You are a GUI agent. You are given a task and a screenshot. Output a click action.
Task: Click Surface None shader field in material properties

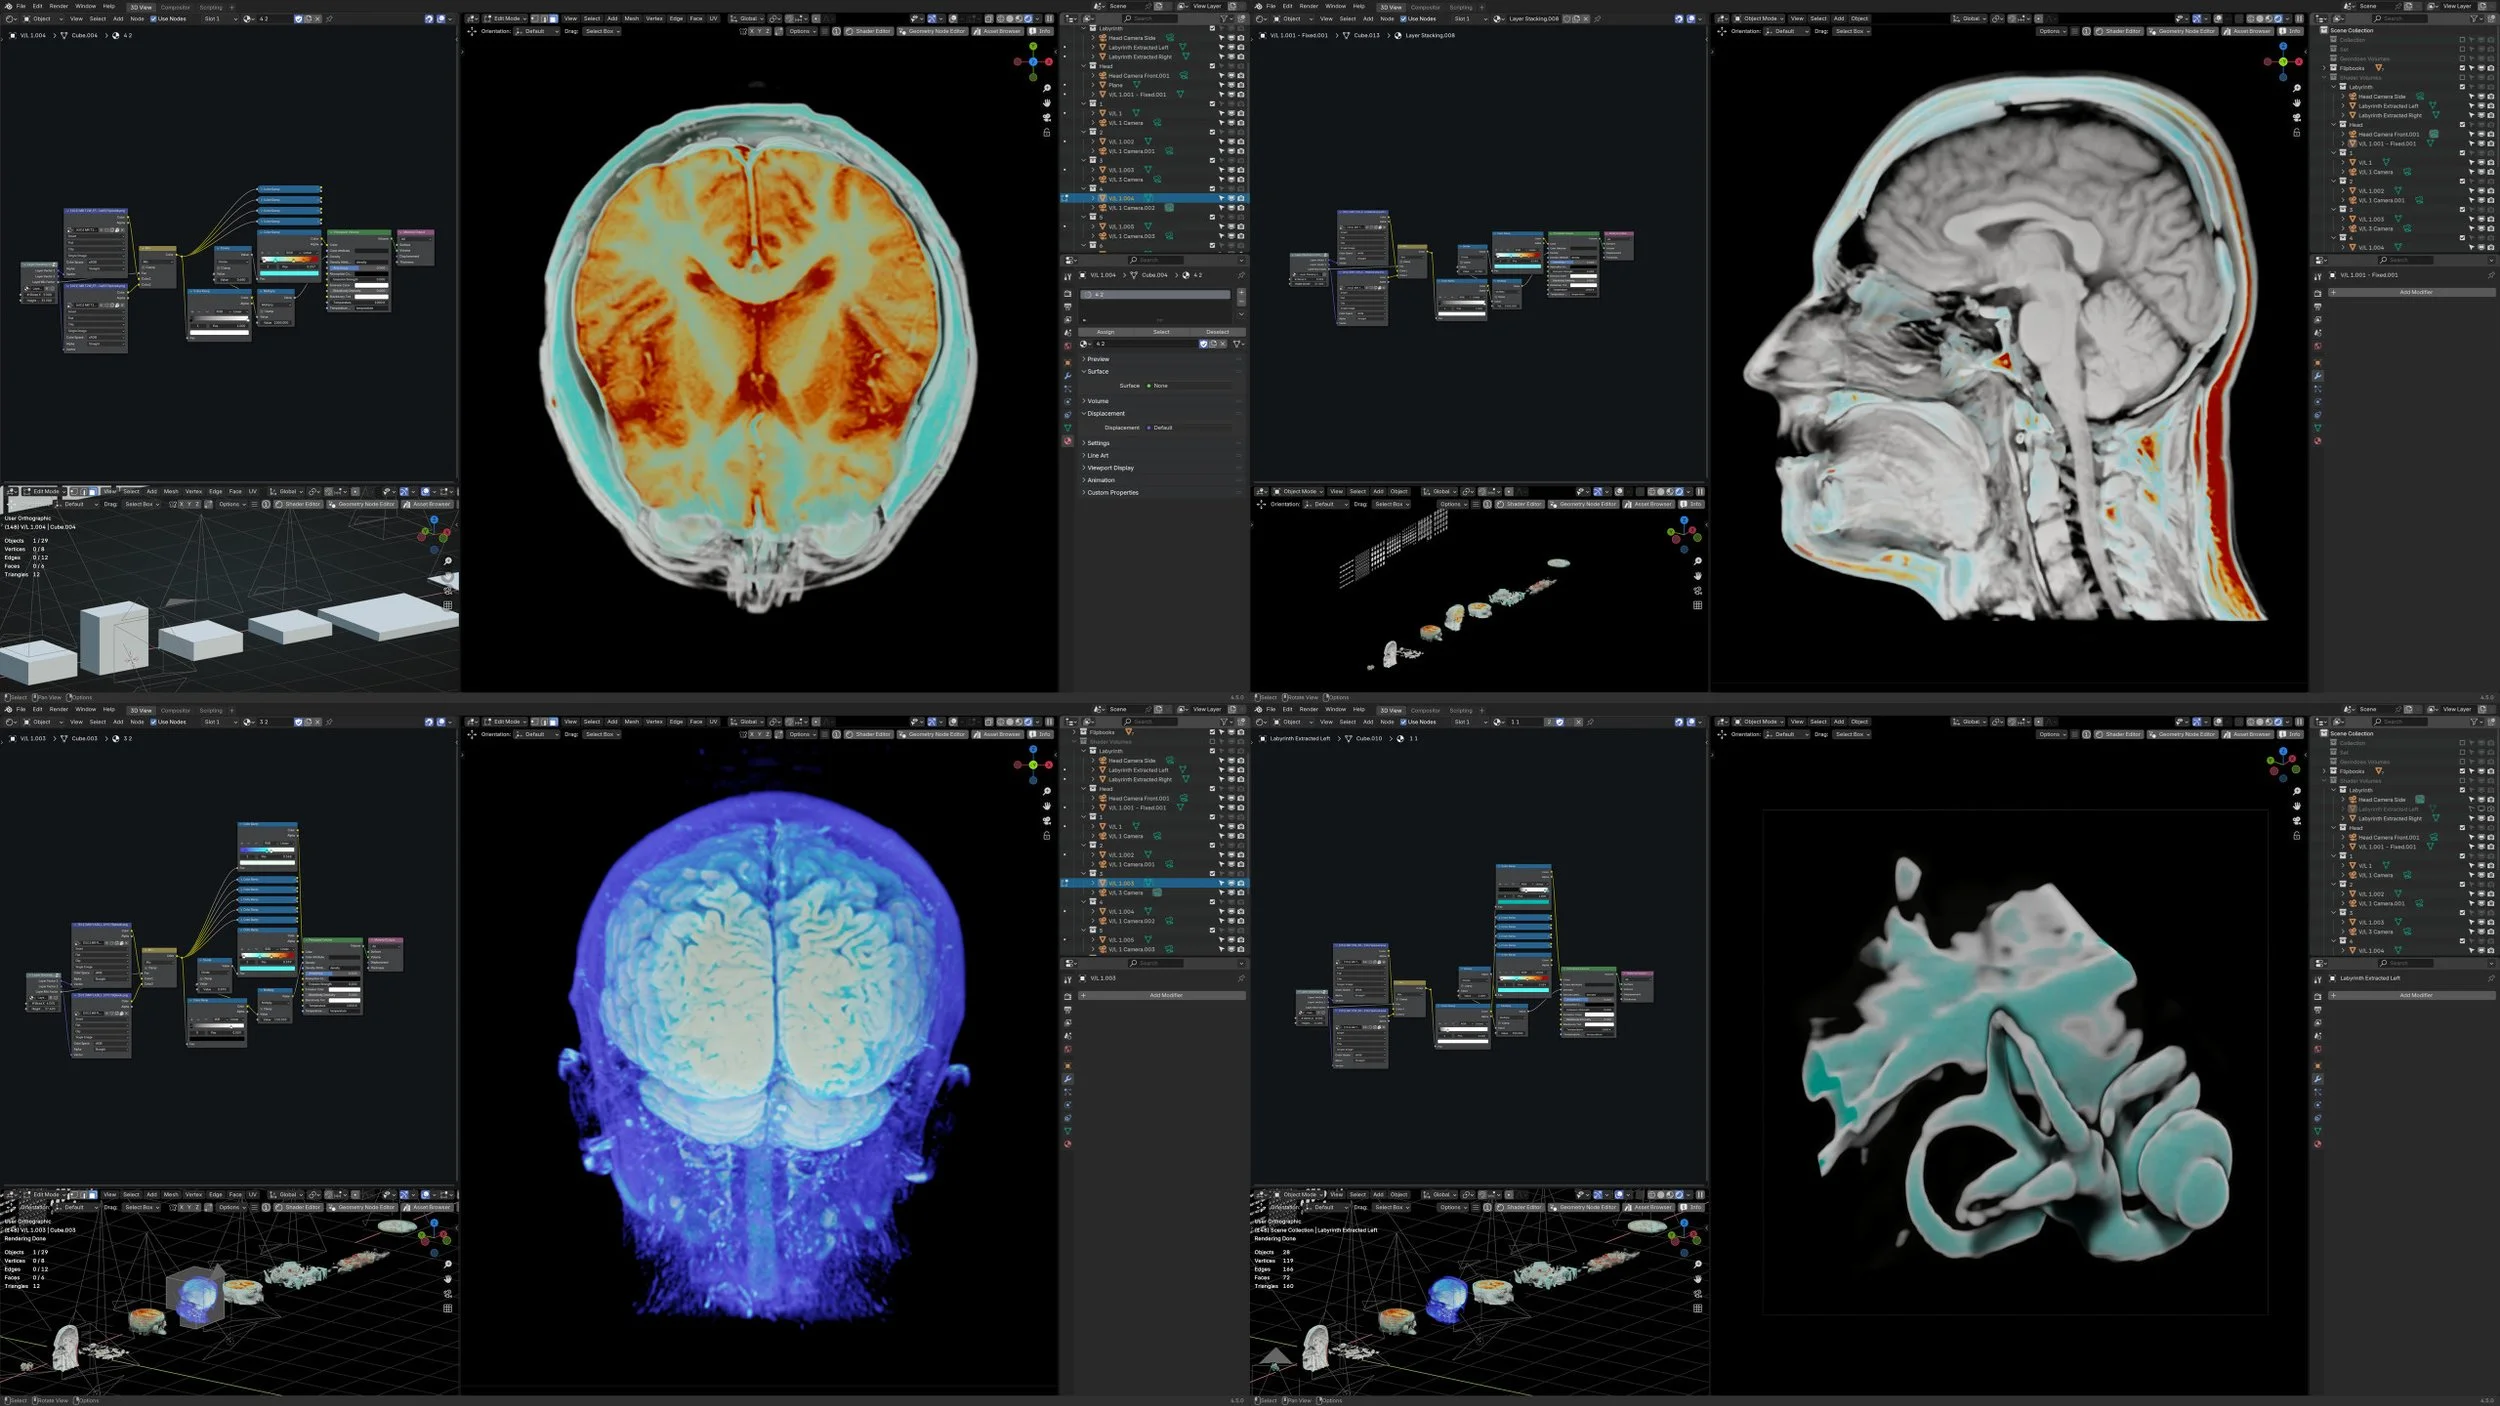(x=1190, y=386)
